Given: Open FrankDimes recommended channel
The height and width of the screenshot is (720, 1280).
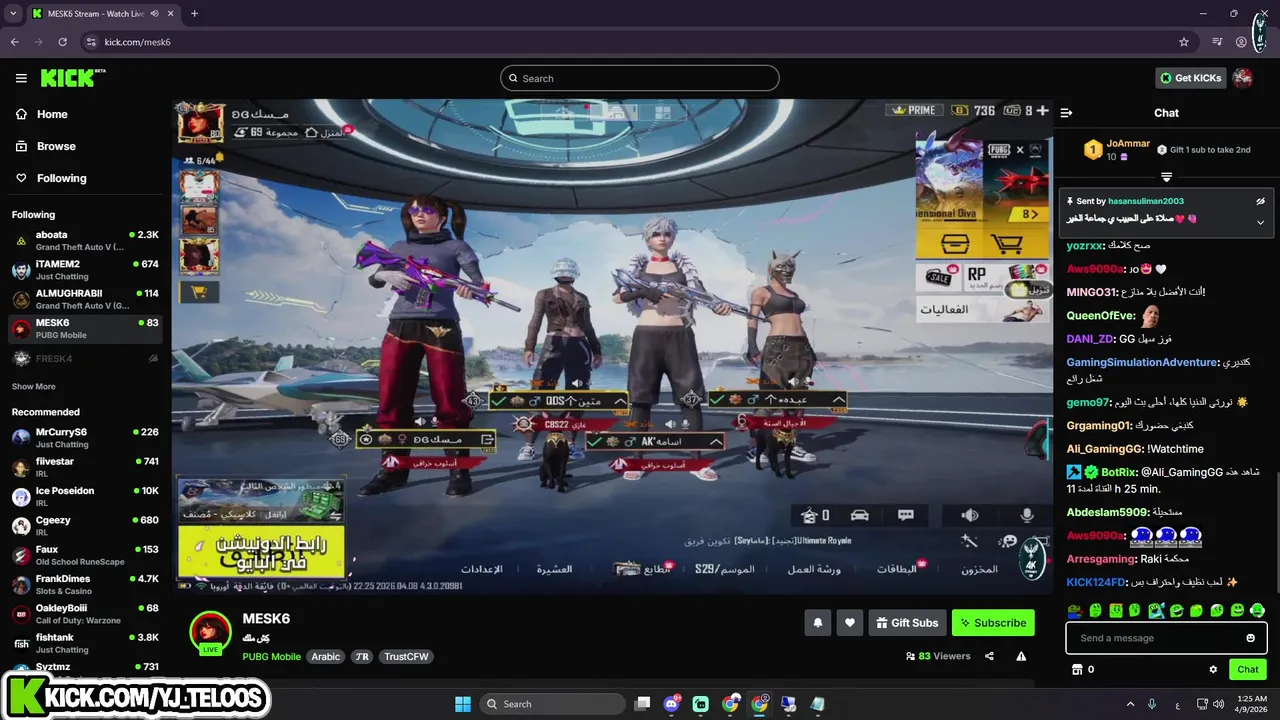Looking at the screenshot, I should tap(85, 584).
